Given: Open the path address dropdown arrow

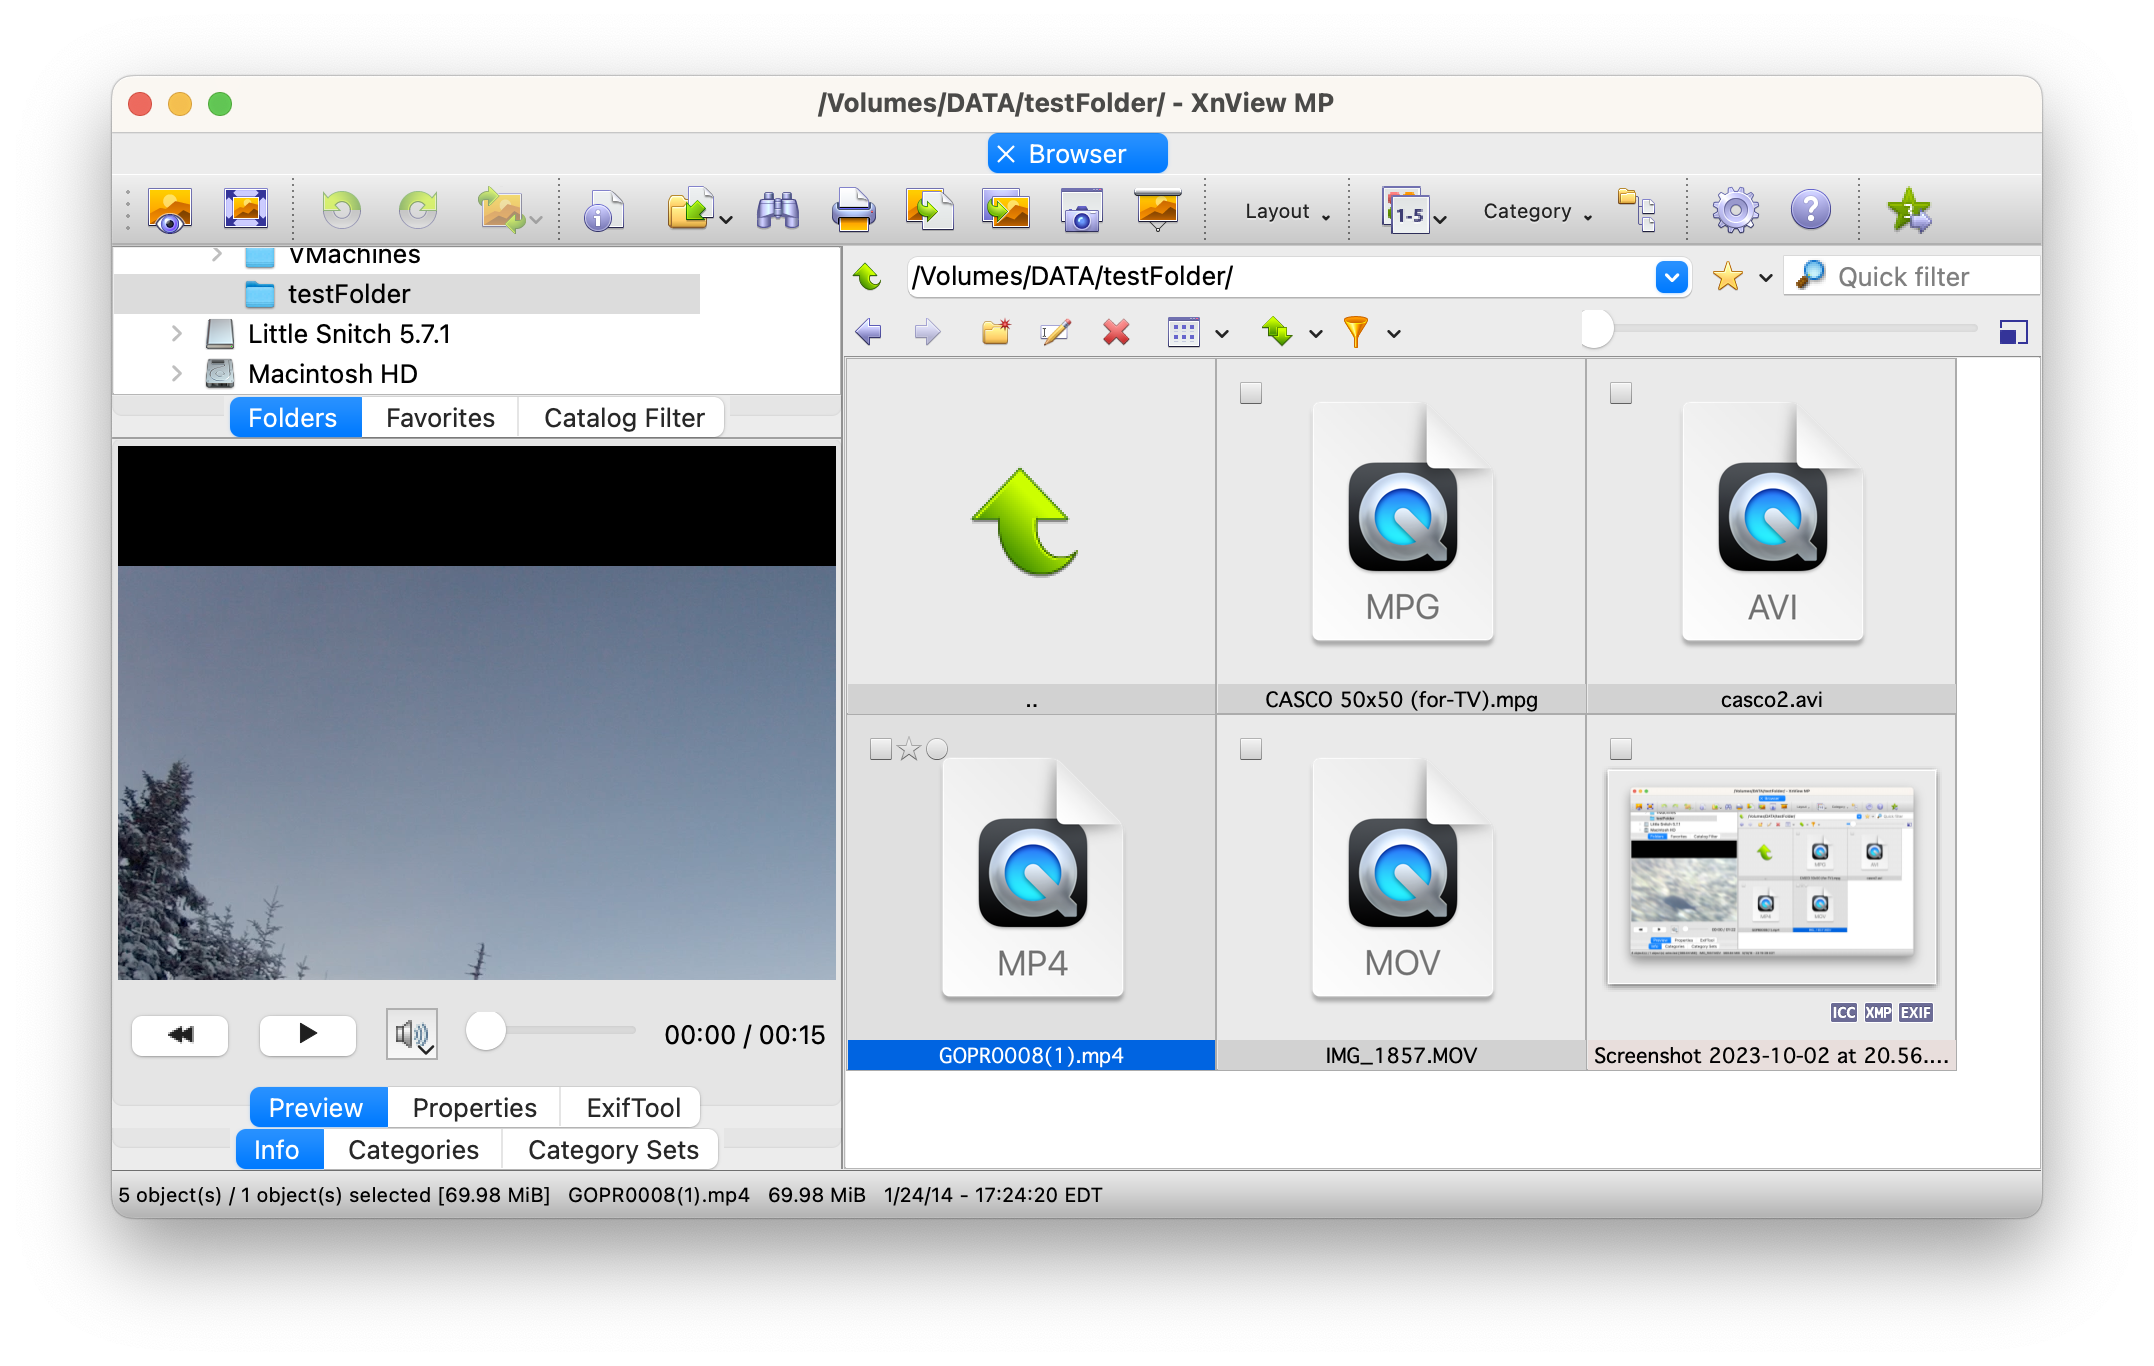Looking at the screenshot, I should click(1671, 277).
